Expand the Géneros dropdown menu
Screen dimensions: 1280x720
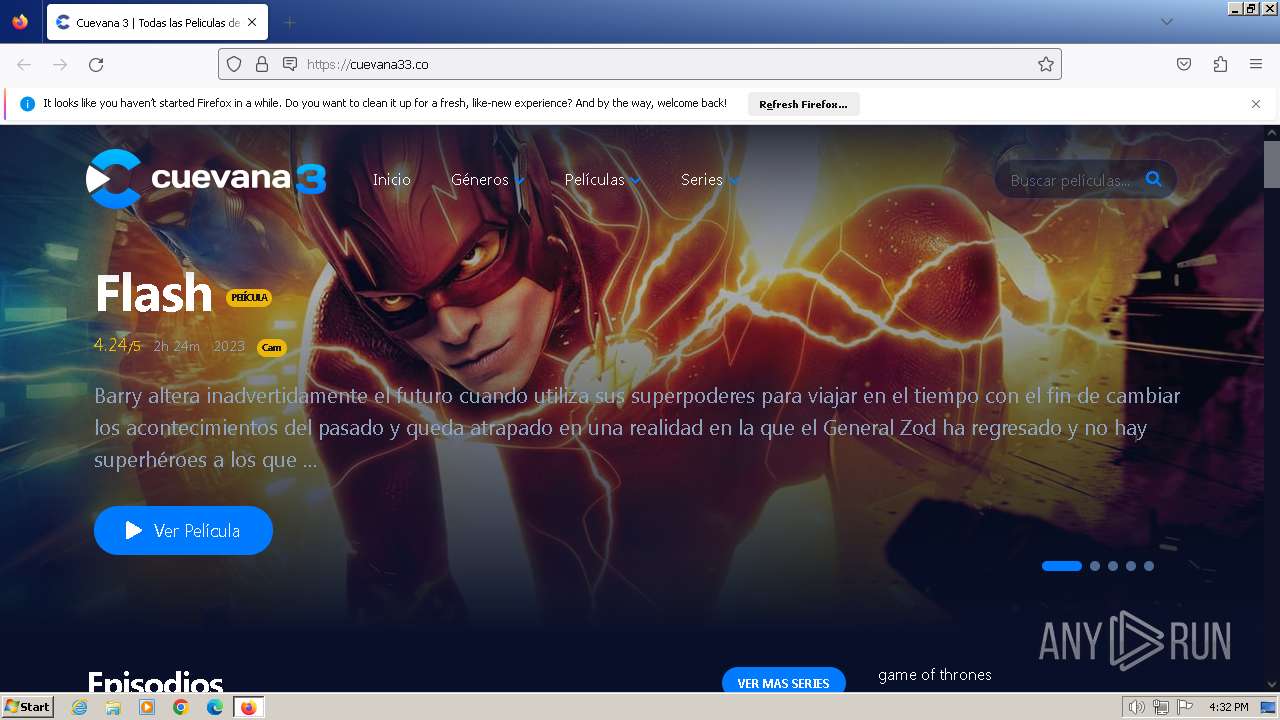pos(488,180)
